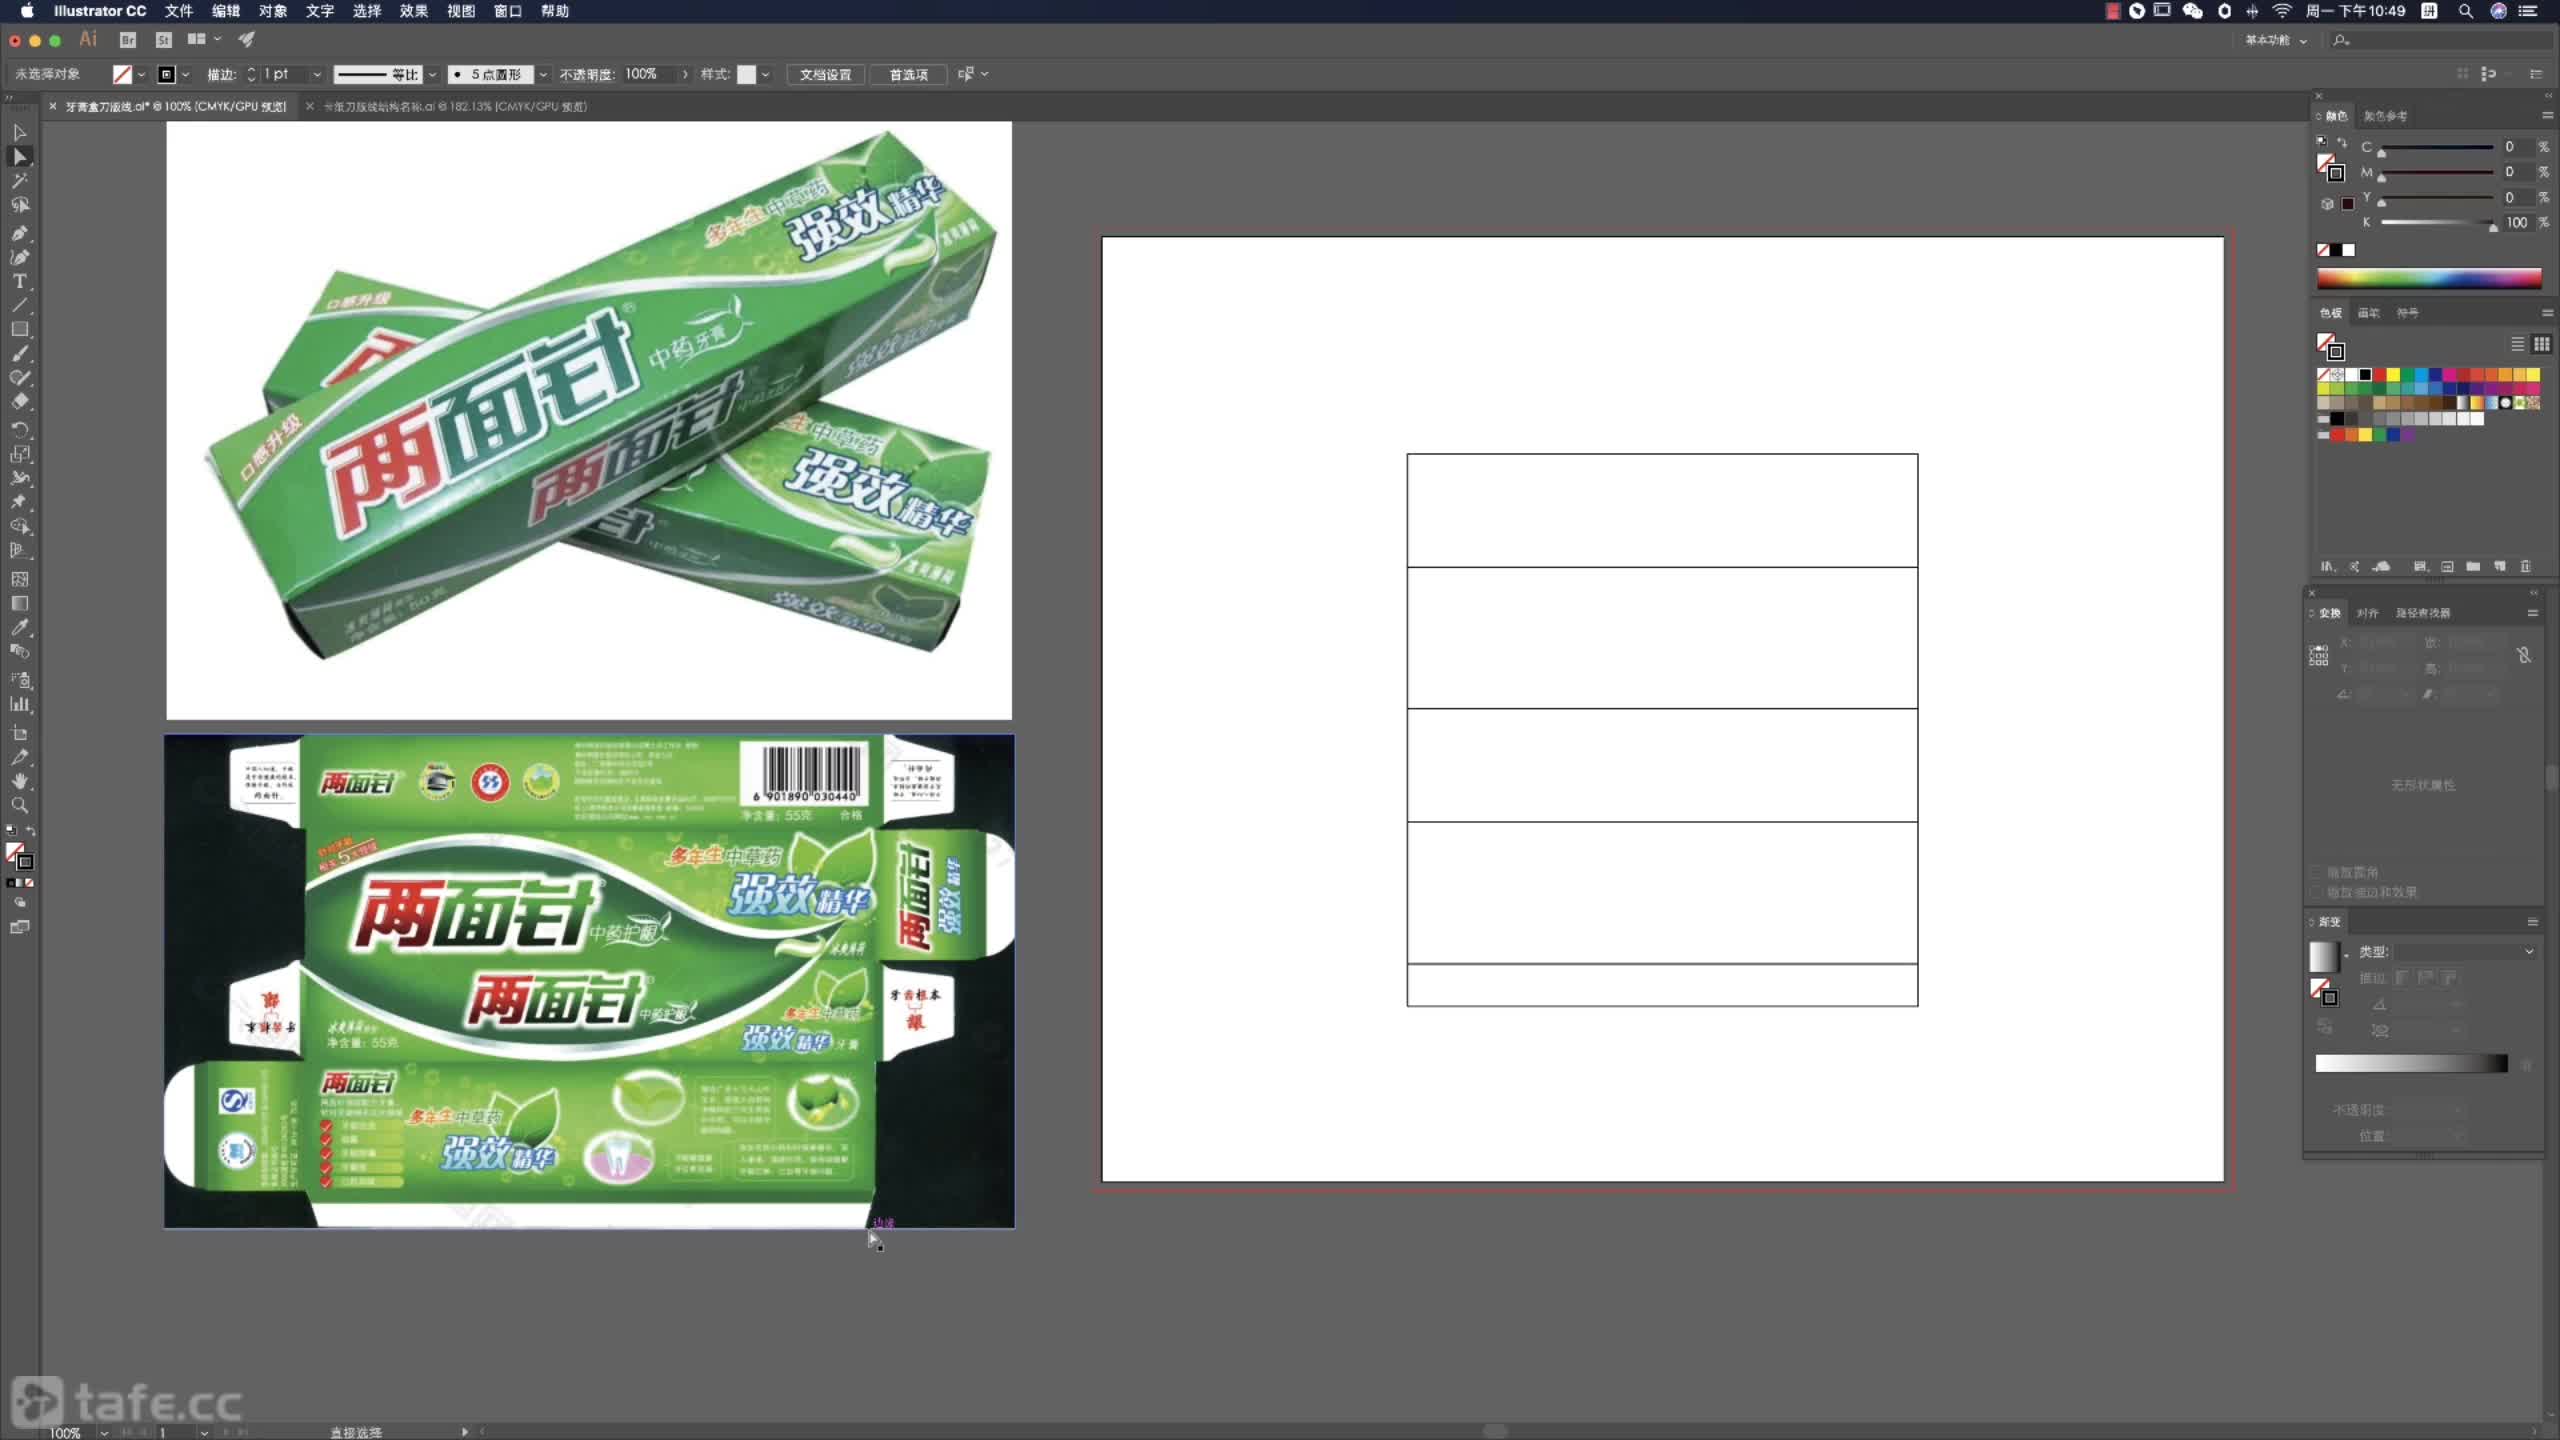Click the gradient ramp slider
This screenshot has width=2560, height=1440.
click(2411, 1063)
